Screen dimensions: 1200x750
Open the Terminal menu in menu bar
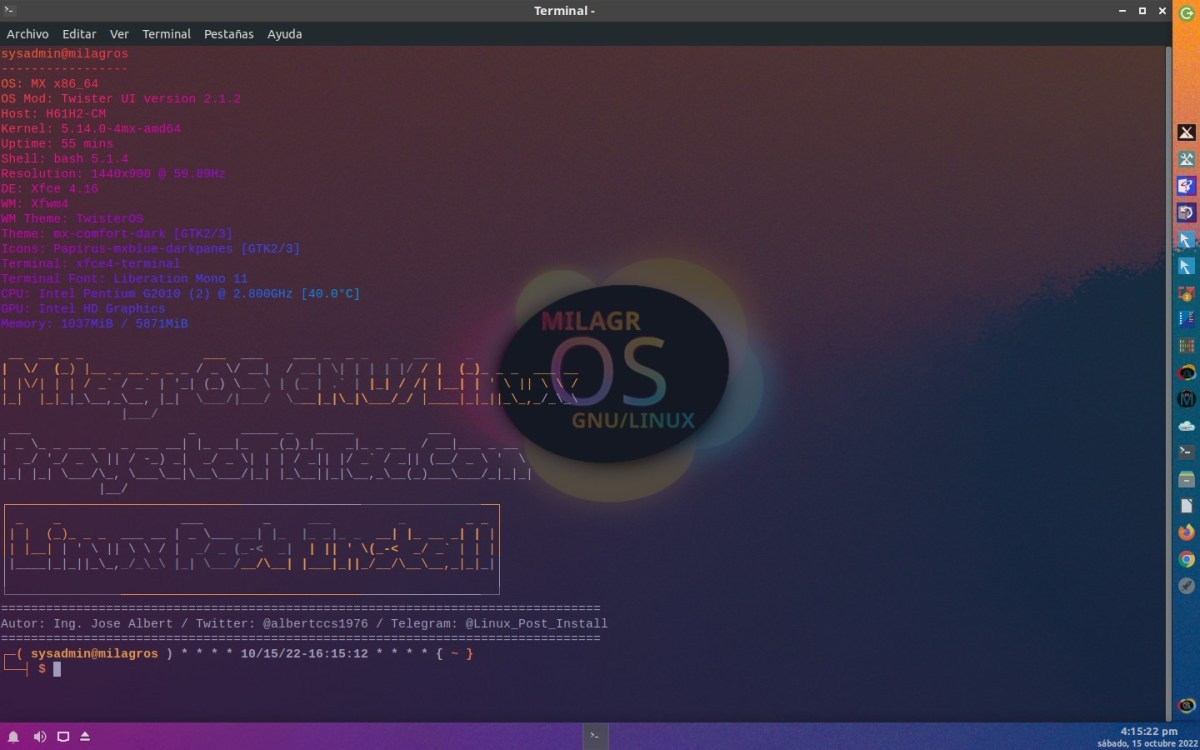coord(166,34)
